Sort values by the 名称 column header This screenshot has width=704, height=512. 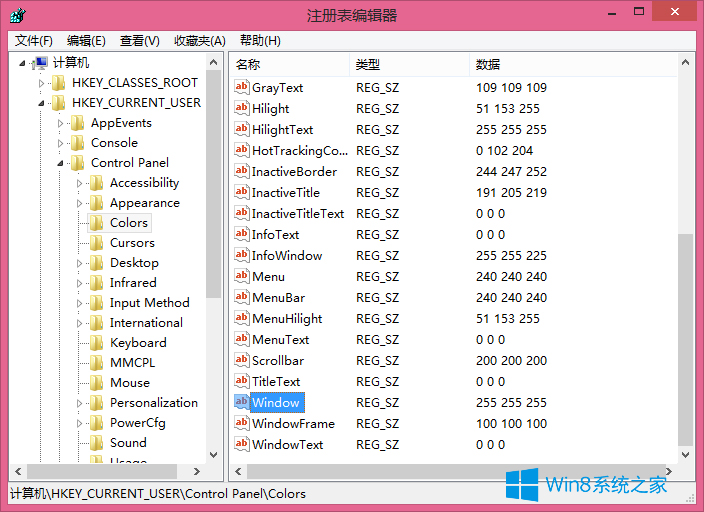click(290, 65)
